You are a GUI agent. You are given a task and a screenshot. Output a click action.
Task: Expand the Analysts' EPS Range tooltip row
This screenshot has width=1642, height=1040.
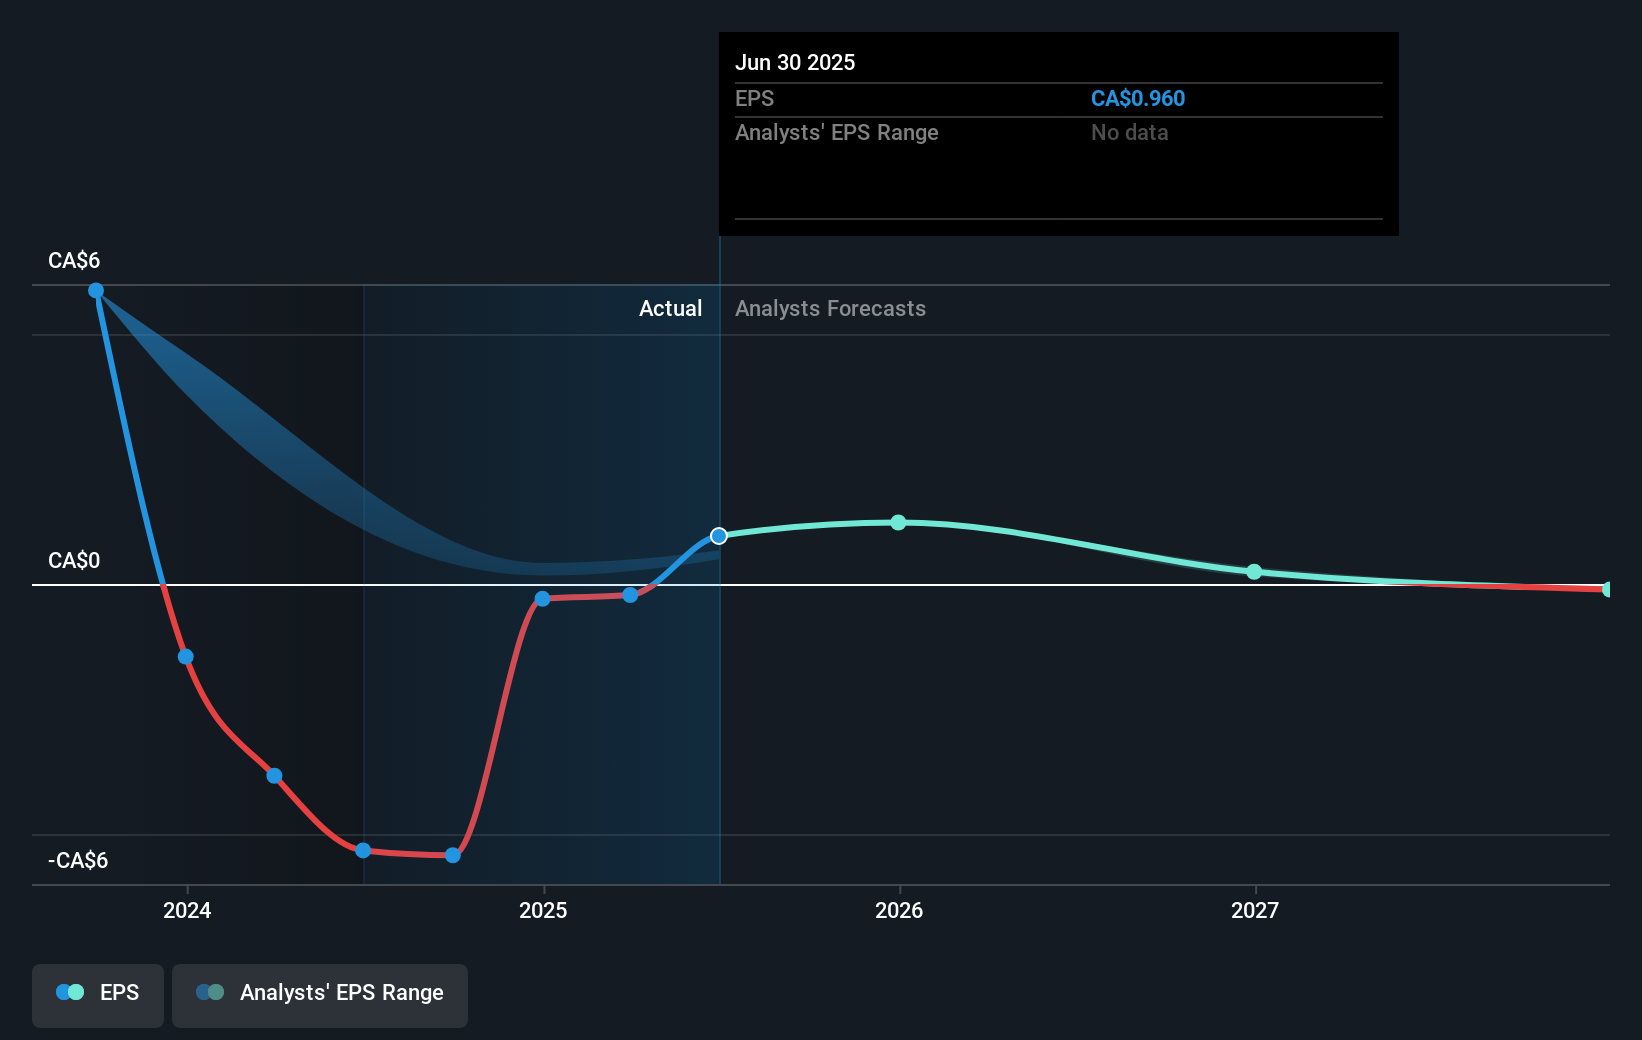click(836, 132)
